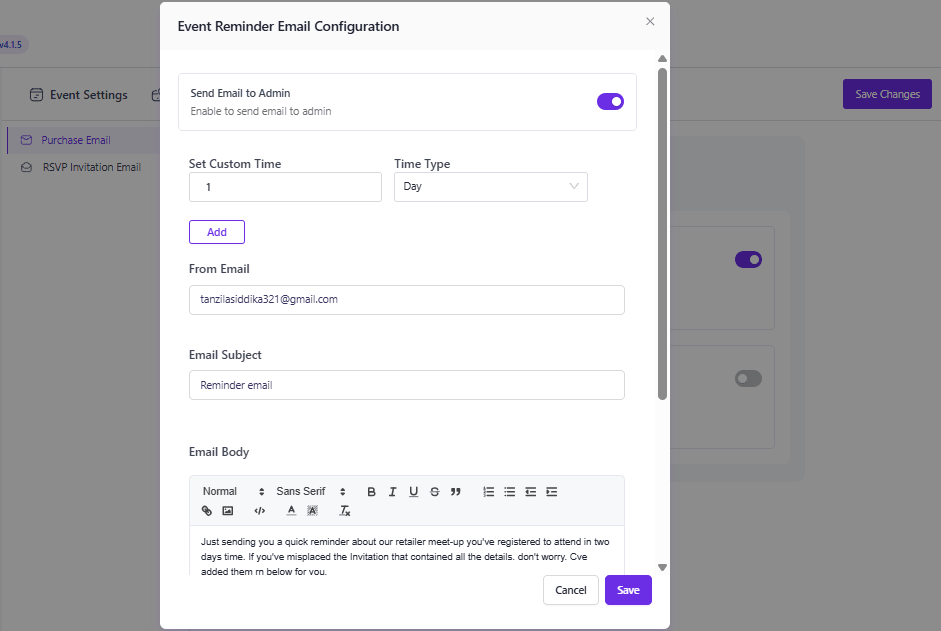Screen dimensions: 941x631
Task: Click the Add button for custom time
Action: pos(217,232)
